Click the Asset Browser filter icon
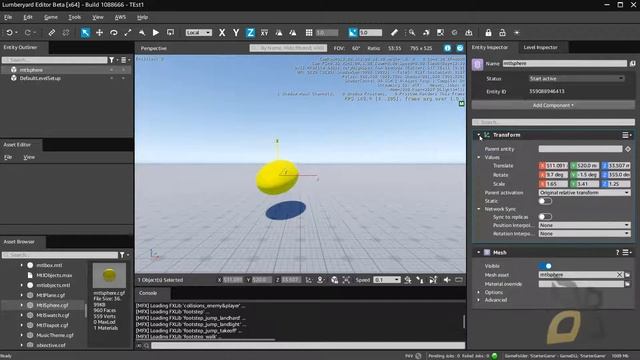The width and height of the screenshot is (640, 360). [122, 255]
